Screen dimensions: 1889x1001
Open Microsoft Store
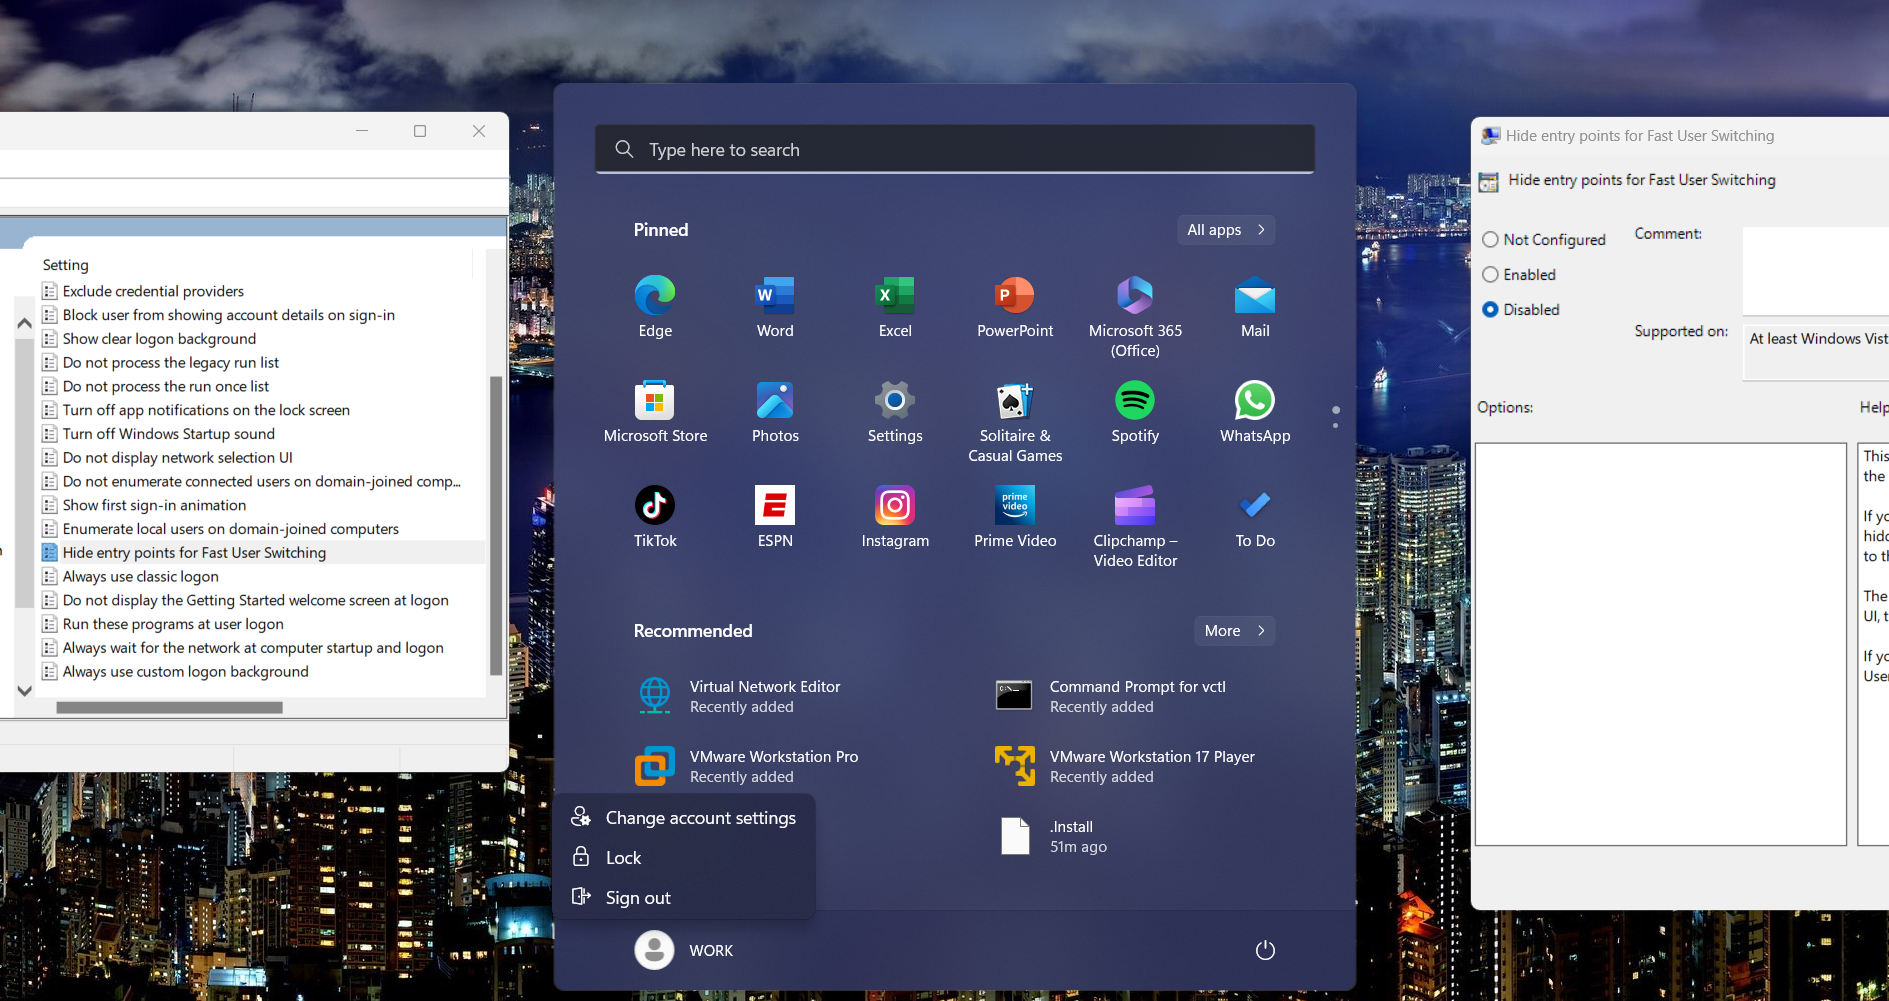(655, 412)
